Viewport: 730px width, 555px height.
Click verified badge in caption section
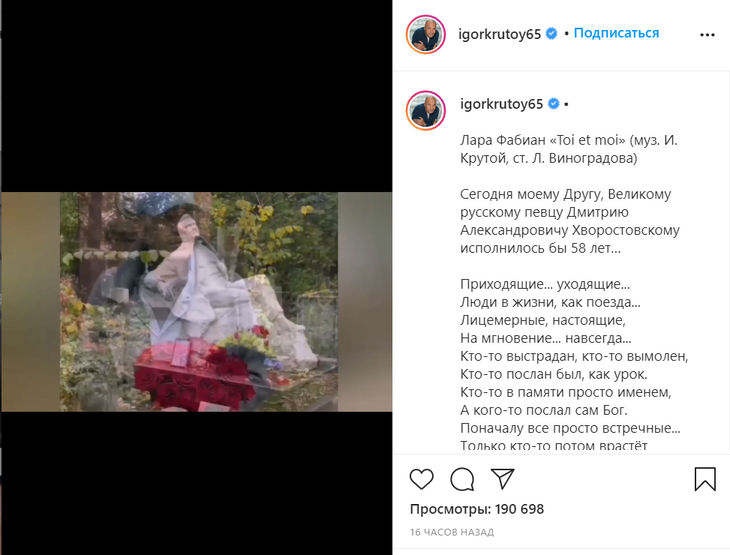coord(554,103)
